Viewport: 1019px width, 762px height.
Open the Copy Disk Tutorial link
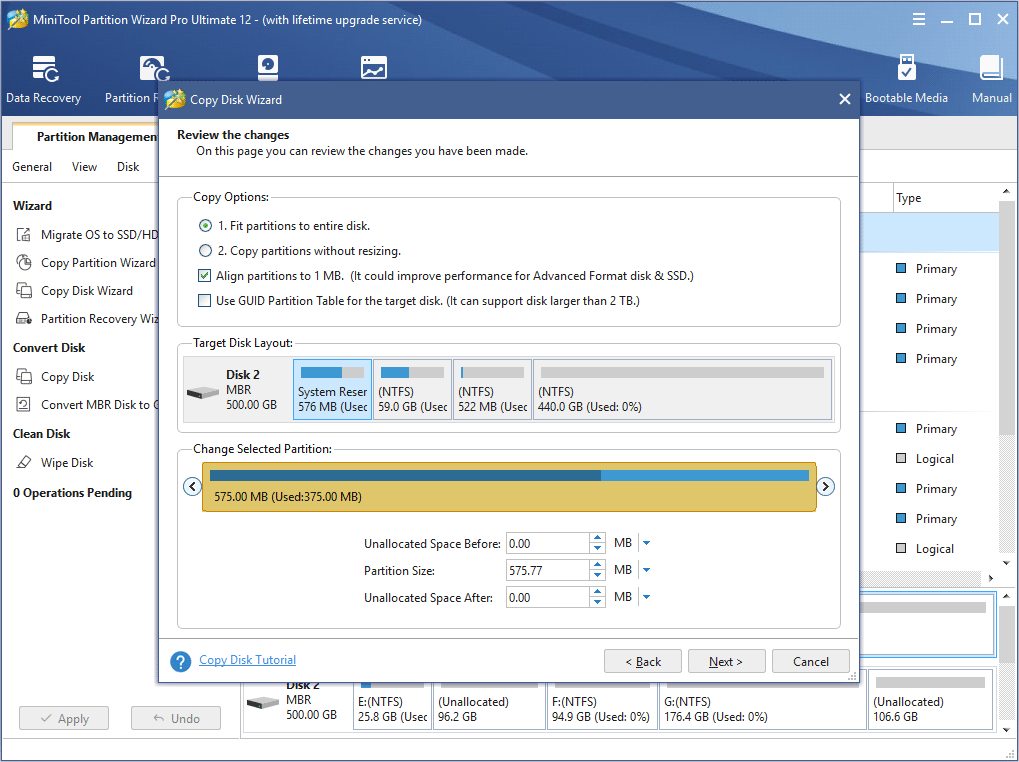point(247,660)
